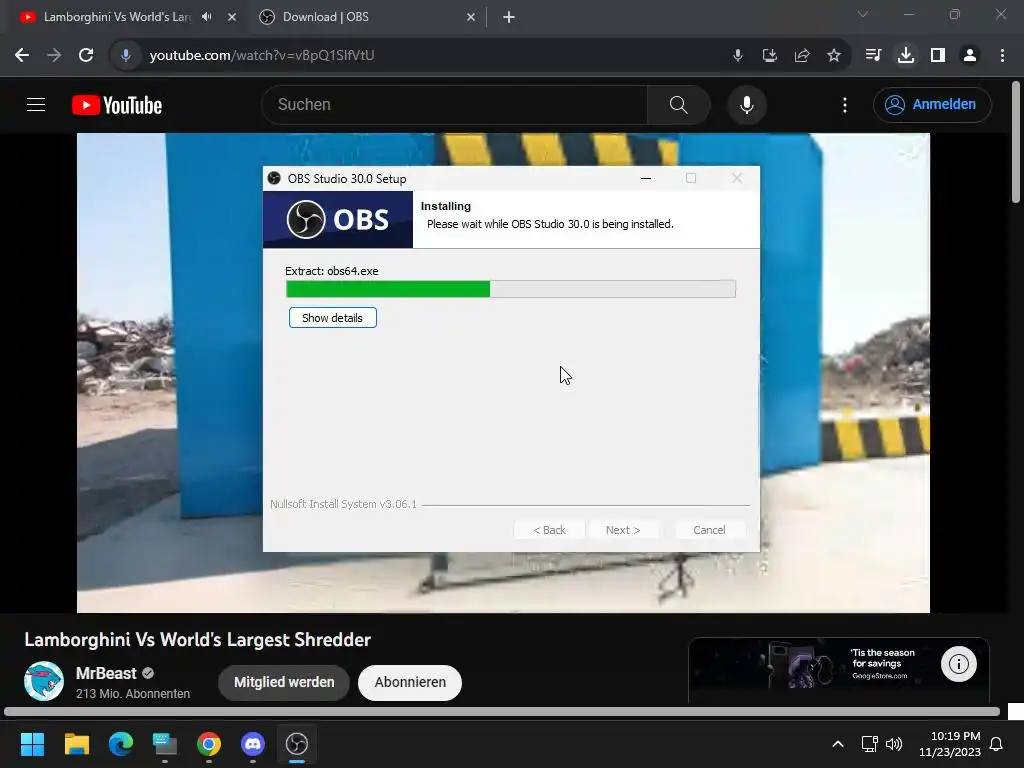Screen dimensions: 1024x768
Task: Open the media controls icon in Chrome
Action: tap(873, 56)
